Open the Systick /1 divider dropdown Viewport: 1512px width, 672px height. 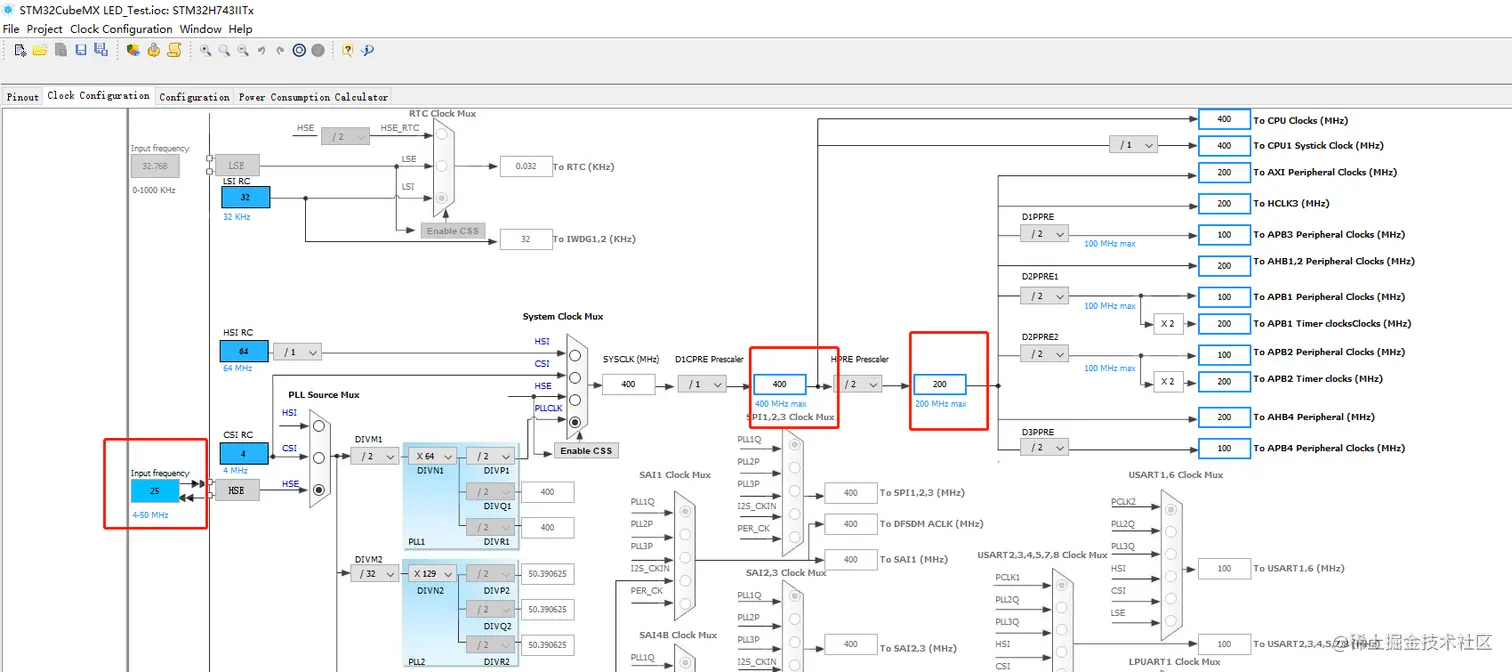(x=1133, y=145)
